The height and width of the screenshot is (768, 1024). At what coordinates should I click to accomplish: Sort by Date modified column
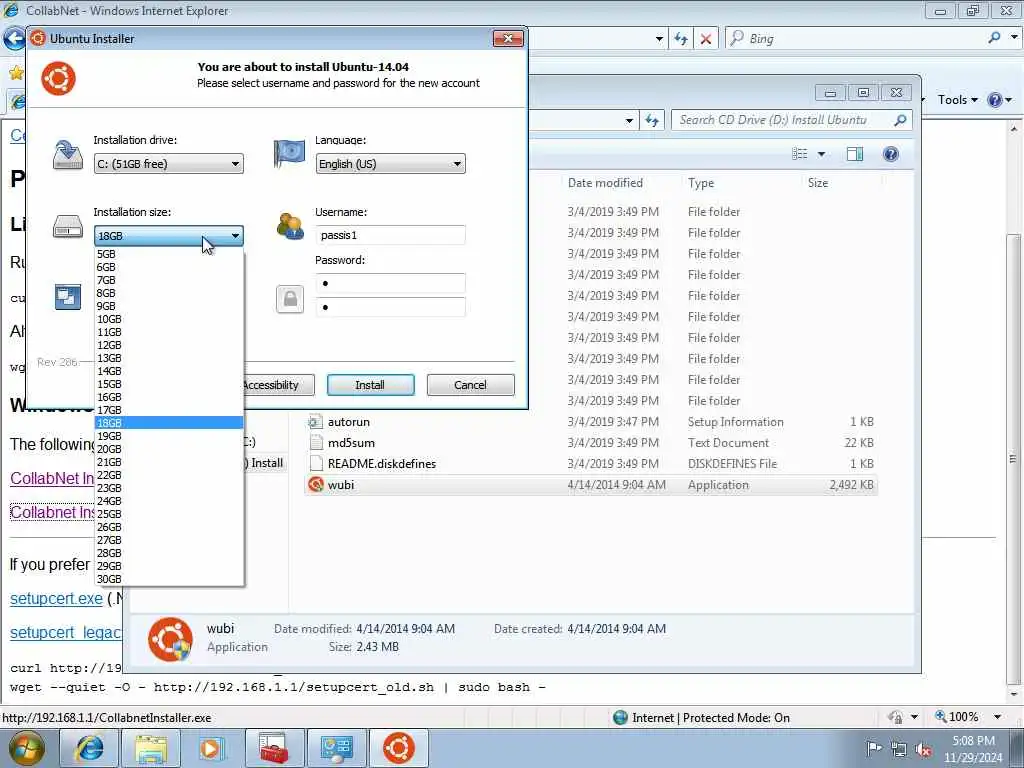(605, 183)
